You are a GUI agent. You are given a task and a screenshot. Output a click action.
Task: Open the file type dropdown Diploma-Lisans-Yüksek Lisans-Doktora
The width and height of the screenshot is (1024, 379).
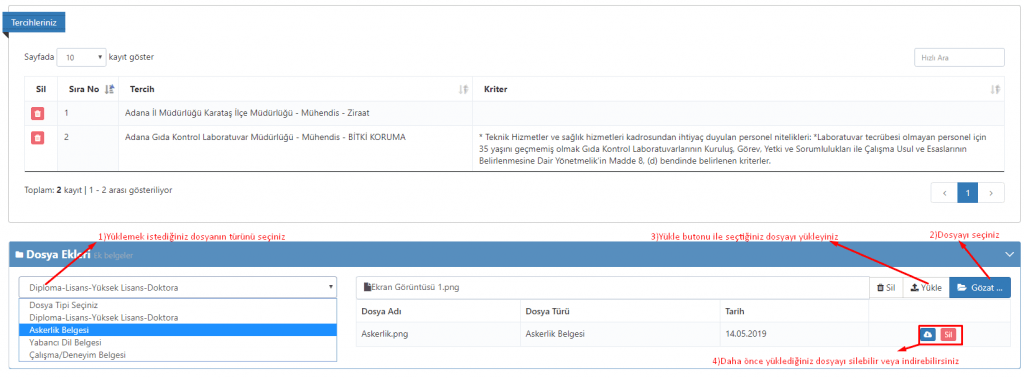coord(178,287)
